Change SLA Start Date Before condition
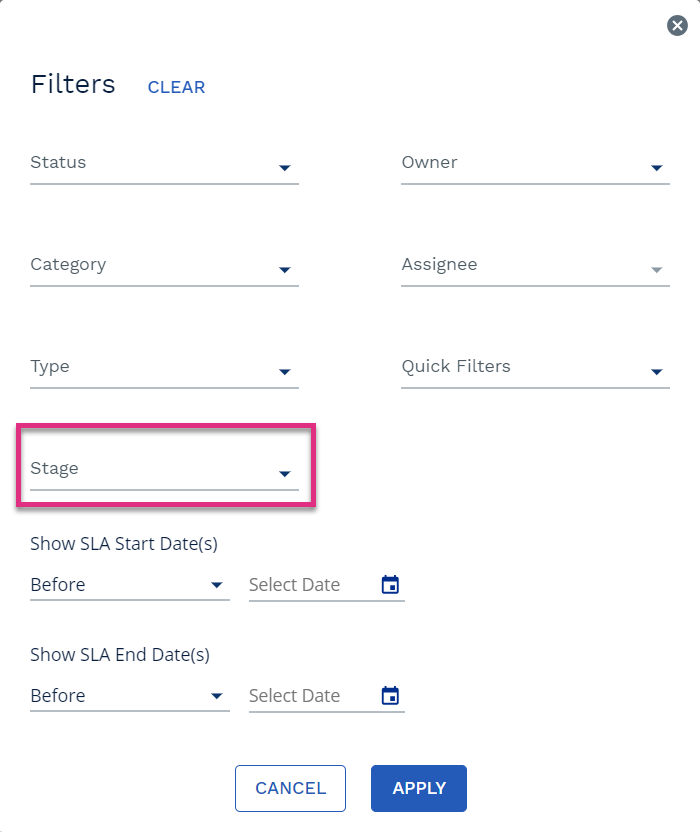The width and height of the screenshot is (700, 832). coord(129,585)
